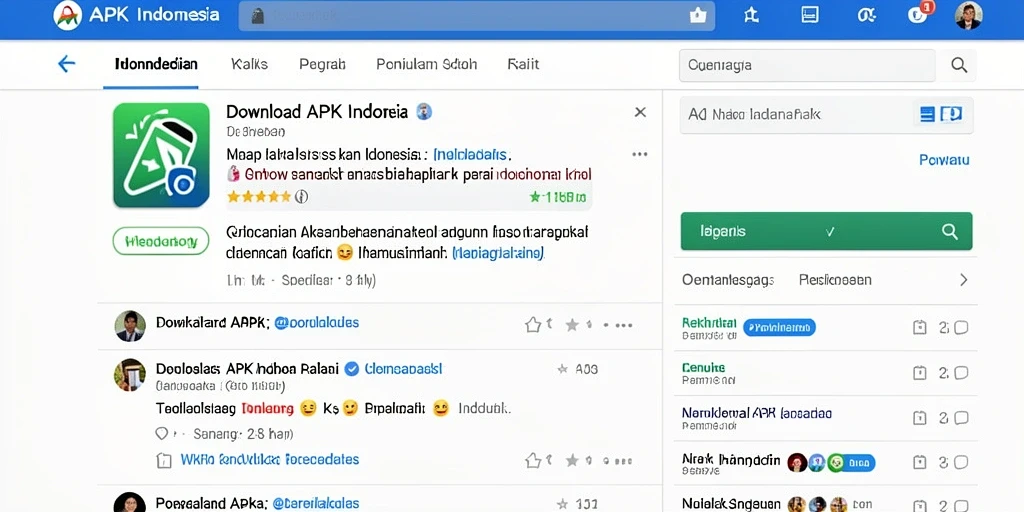Like the post with WKRo link

(533, 460)
